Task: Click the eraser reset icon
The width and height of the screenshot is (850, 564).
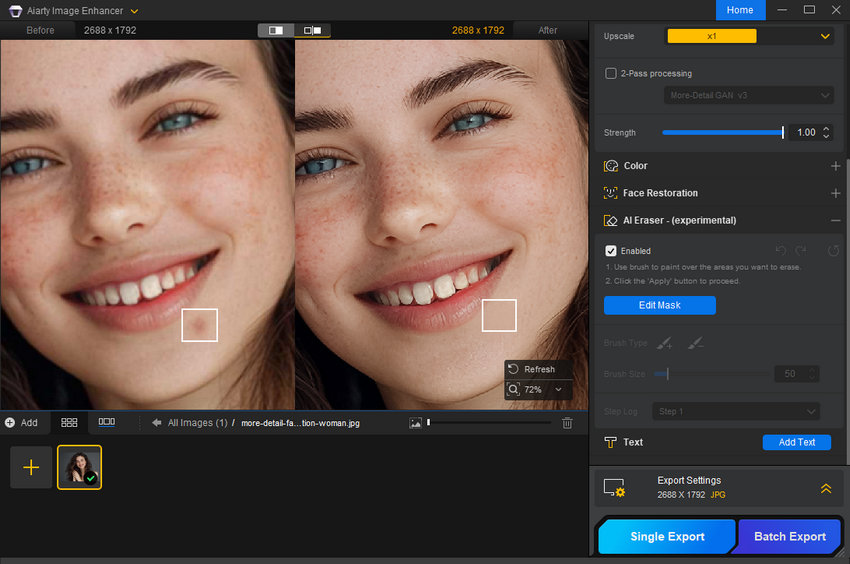Action: pyautogui.click(x=833, y=251)
